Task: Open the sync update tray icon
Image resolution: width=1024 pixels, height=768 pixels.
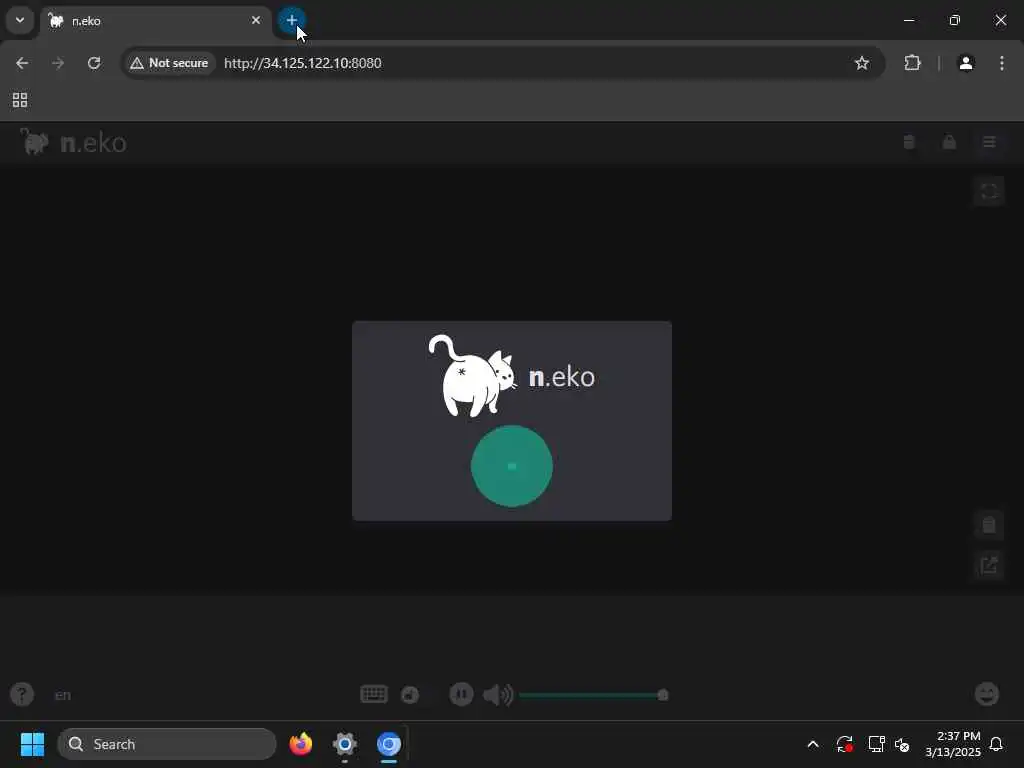Action: tap(844, 744)
